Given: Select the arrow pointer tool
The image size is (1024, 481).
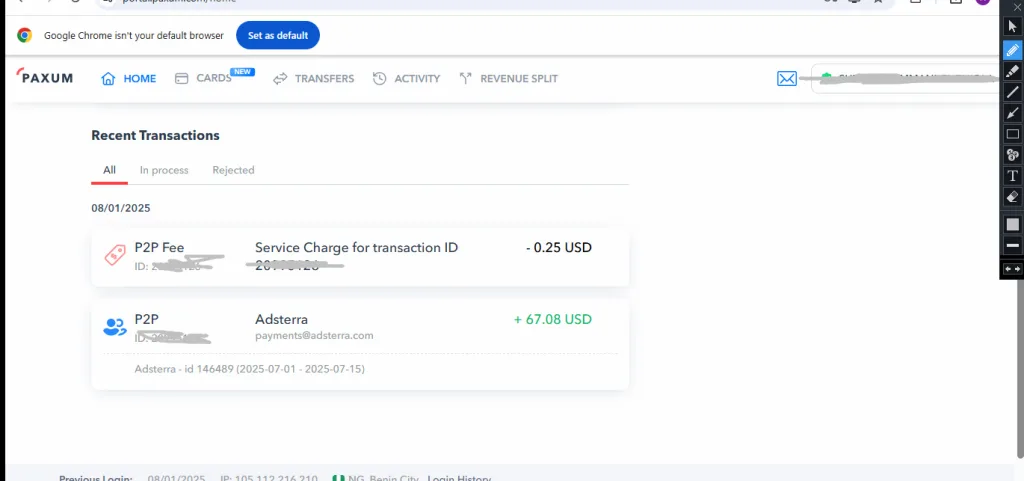Looking at the screenshot, I should click(1012, 27).
